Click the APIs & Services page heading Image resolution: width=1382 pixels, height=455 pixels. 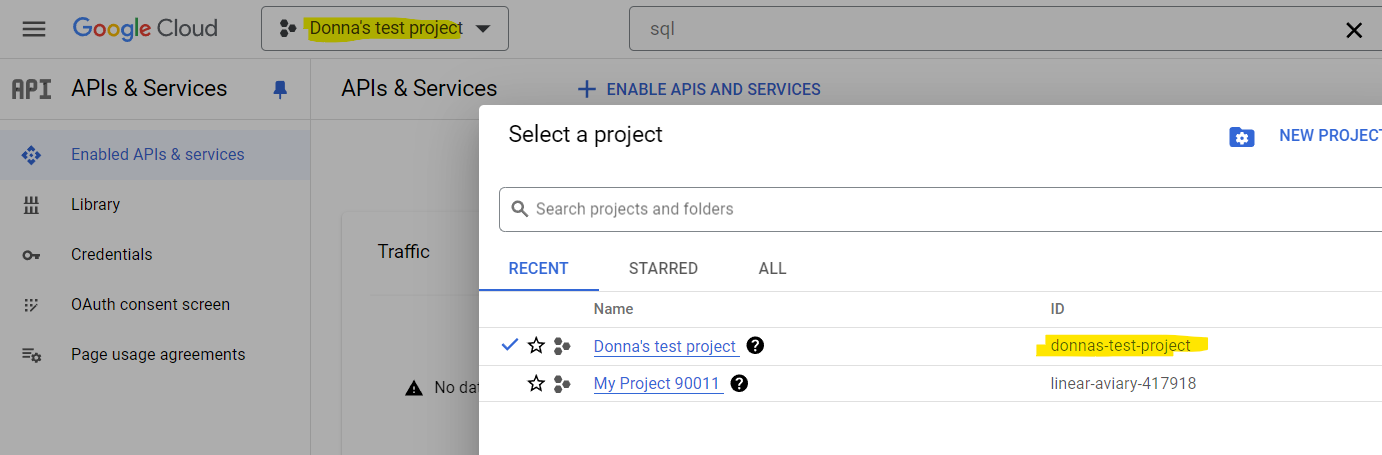coord(419,88)
